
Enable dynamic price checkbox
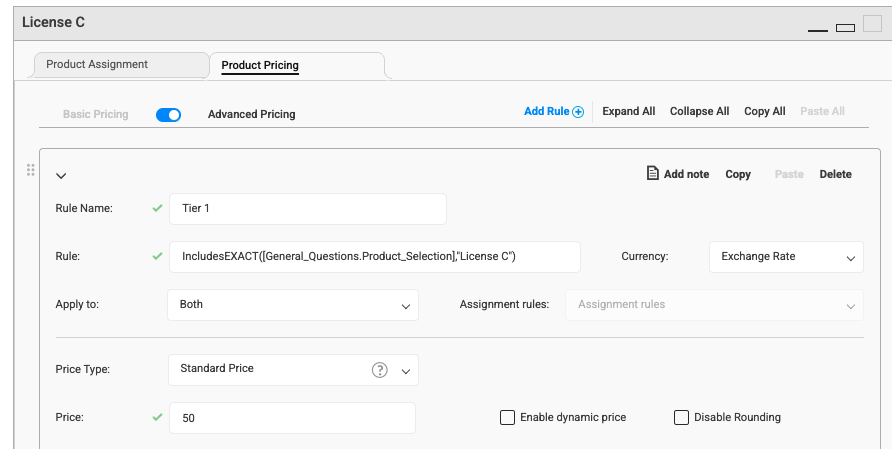507,417
